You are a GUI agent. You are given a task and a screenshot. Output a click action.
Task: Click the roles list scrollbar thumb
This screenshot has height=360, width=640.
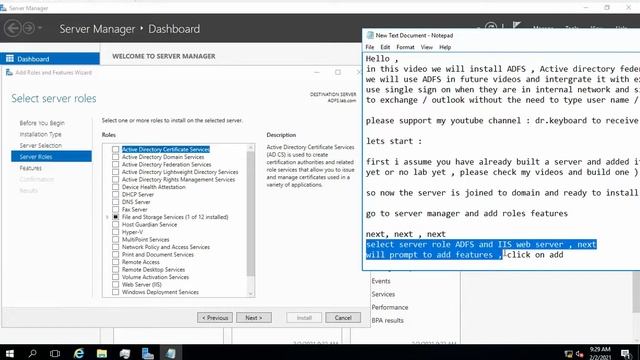pos(251,213)
